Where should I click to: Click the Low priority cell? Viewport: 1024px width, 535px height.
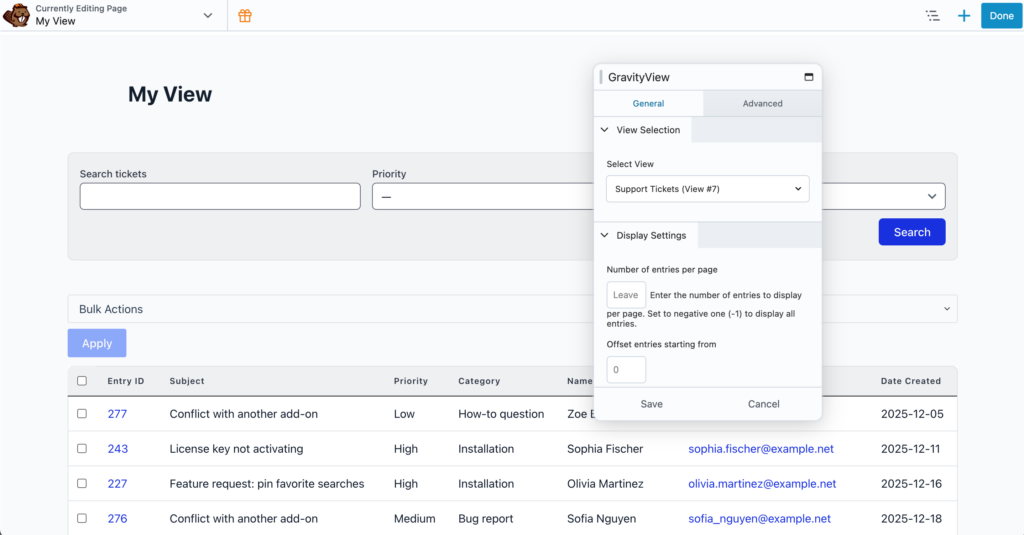pyautogui.click(x=404, y=413)
